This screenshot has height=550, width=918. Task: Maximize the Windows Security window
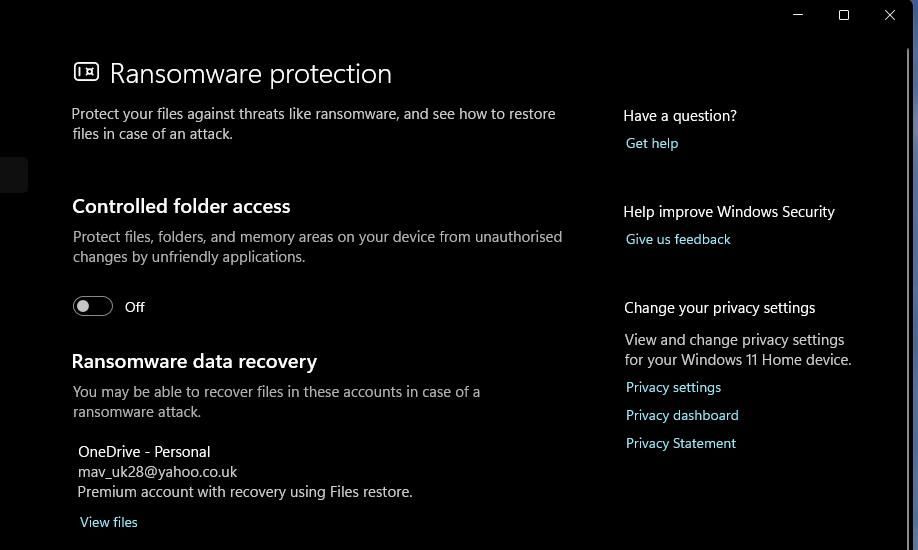pyautogui.click(x=844, y=15)
